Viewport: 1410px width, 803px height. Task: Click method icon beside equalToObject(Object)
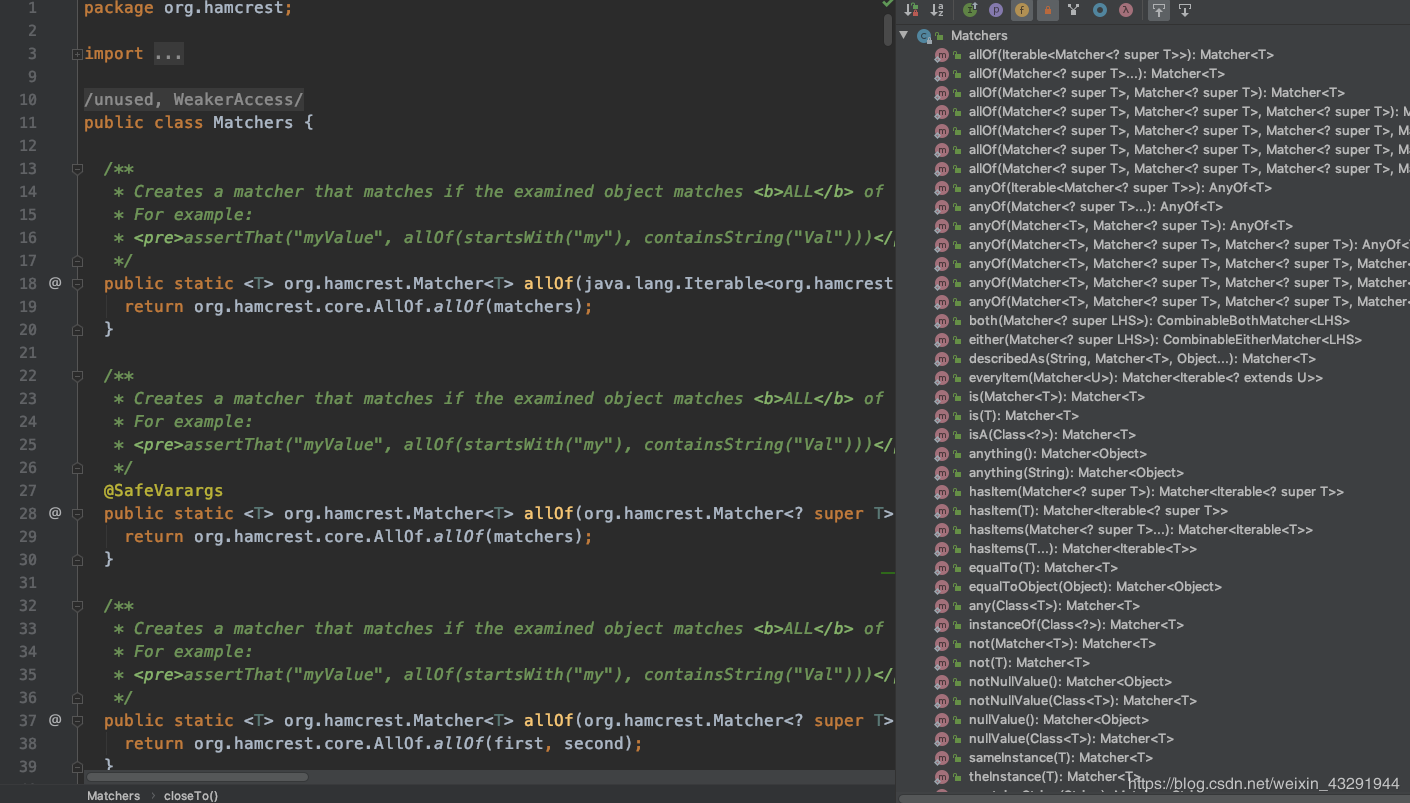942,587
